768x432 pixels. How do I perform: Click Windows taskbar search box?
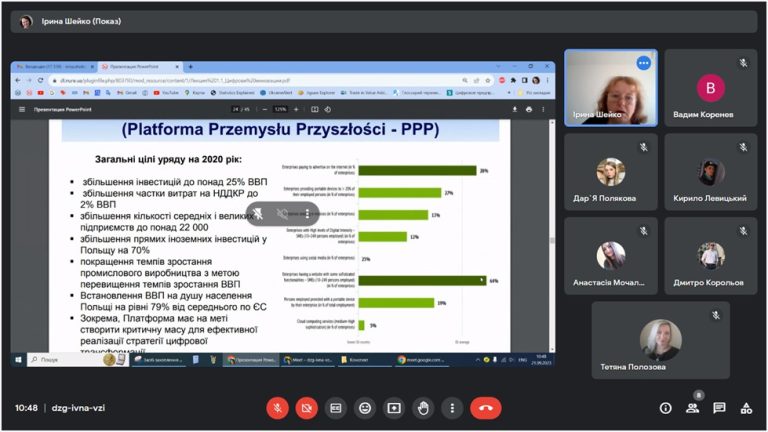pos(77,360)
